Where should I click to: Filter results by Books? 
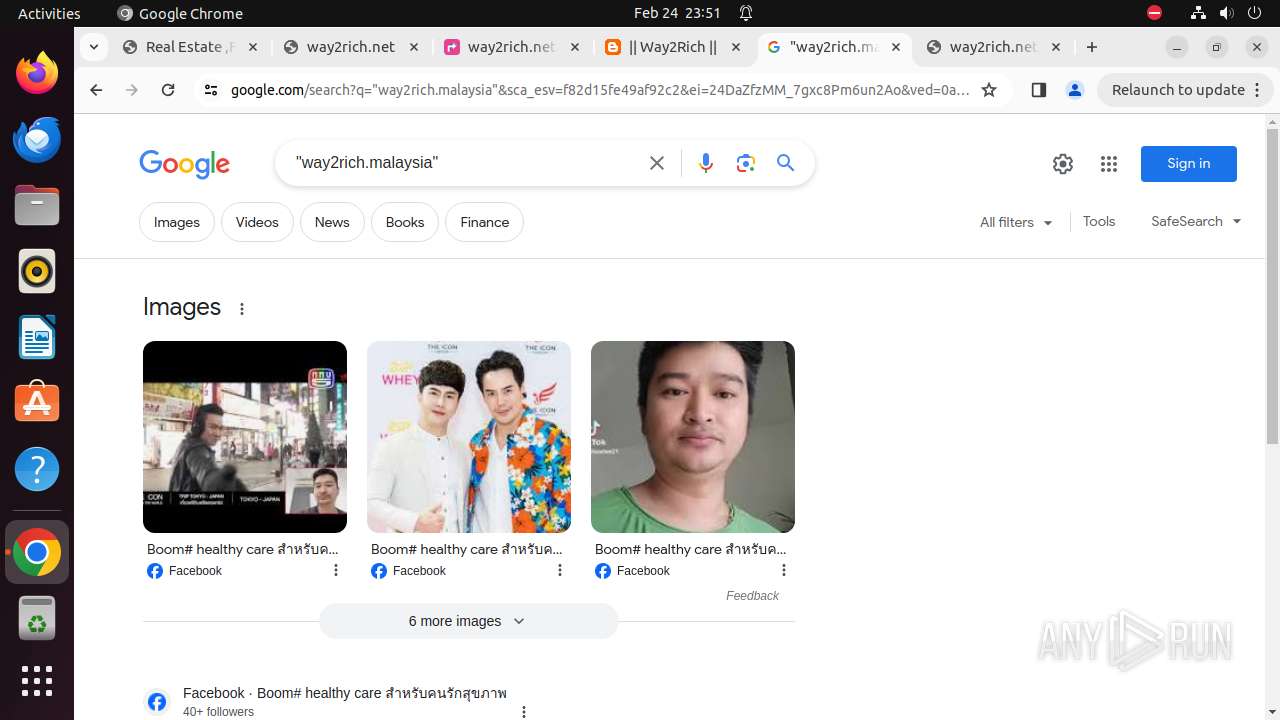click(405, 222)
